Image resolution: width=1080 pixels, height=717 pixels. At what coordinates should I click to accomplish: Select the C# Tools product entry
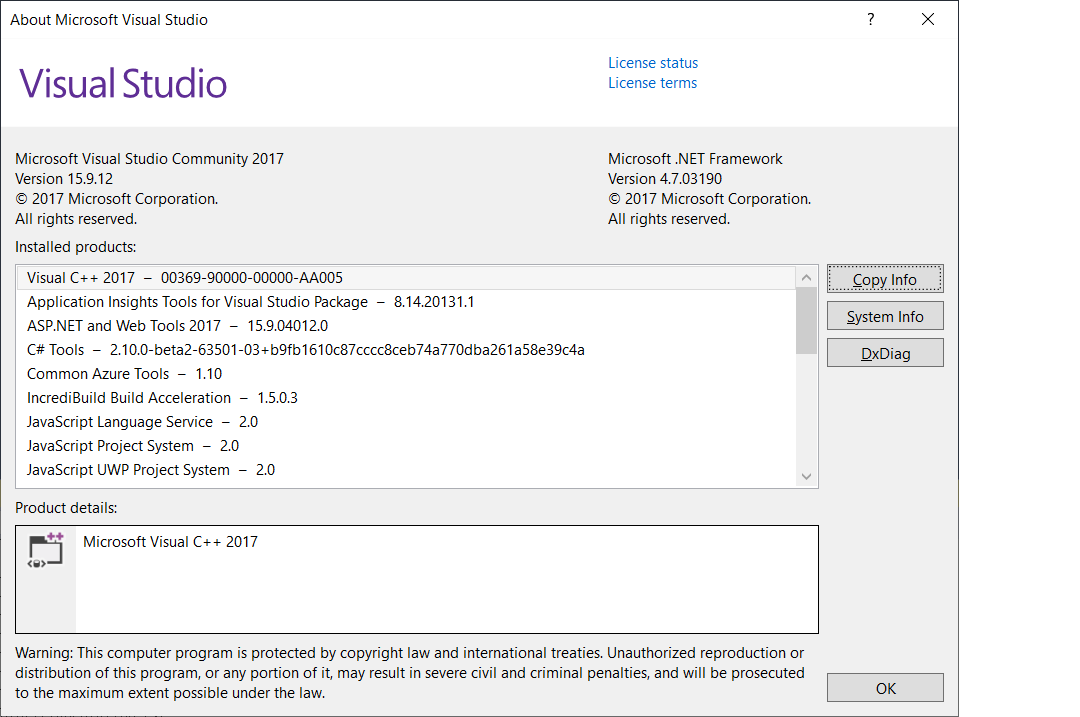[x=305, y=350]
